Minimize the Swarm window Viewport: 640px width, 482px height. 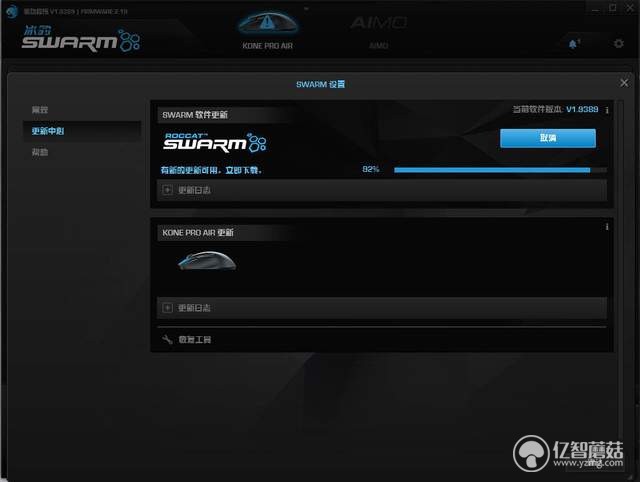coord(596,9)
